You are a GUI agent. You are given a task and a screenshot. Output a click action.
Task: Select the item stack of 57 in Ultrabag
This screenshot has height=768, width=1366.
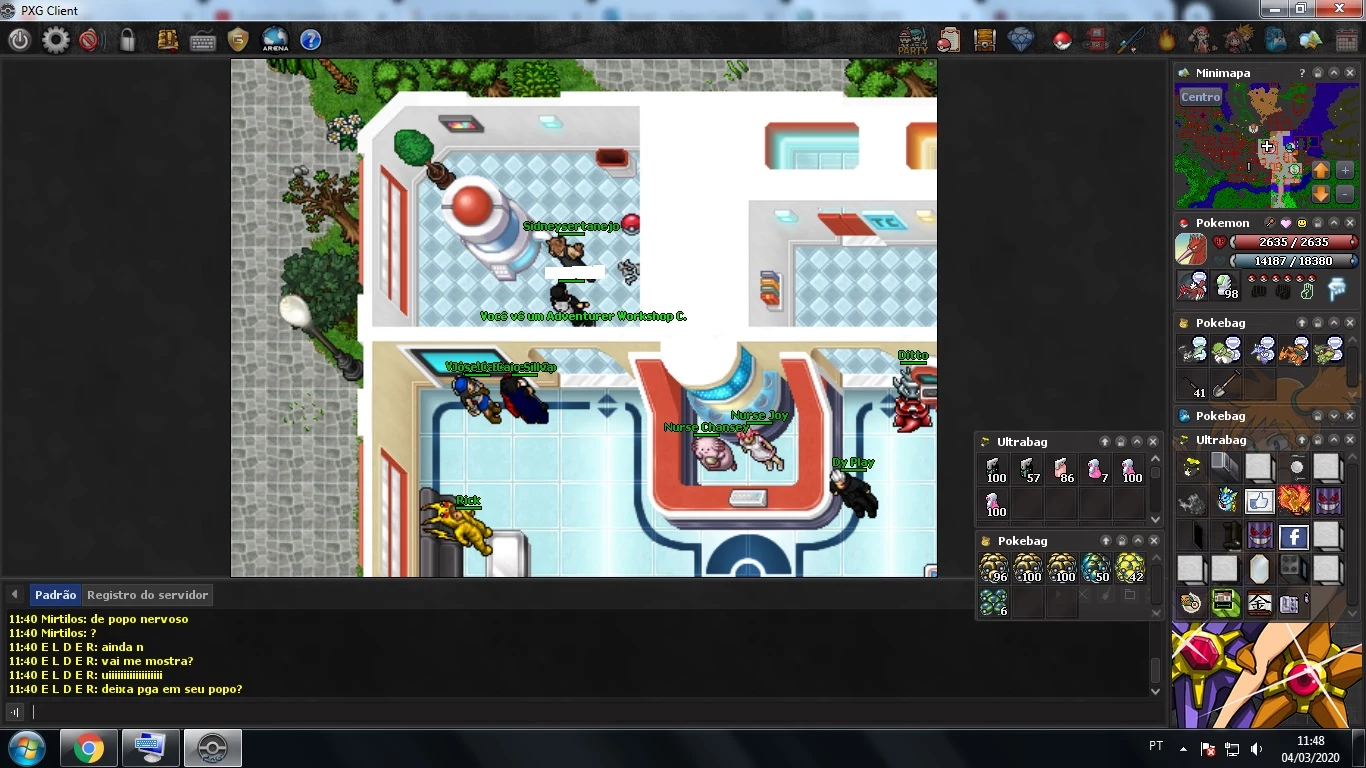[x=1027, y=470]
